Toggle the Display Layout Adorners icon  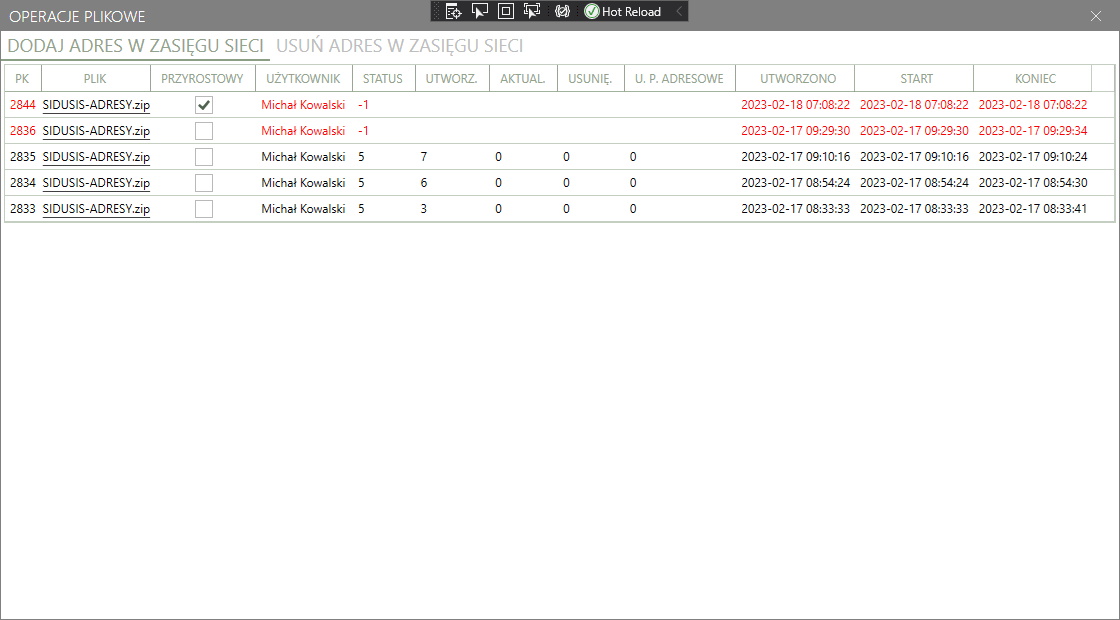[x=505, y=11]
